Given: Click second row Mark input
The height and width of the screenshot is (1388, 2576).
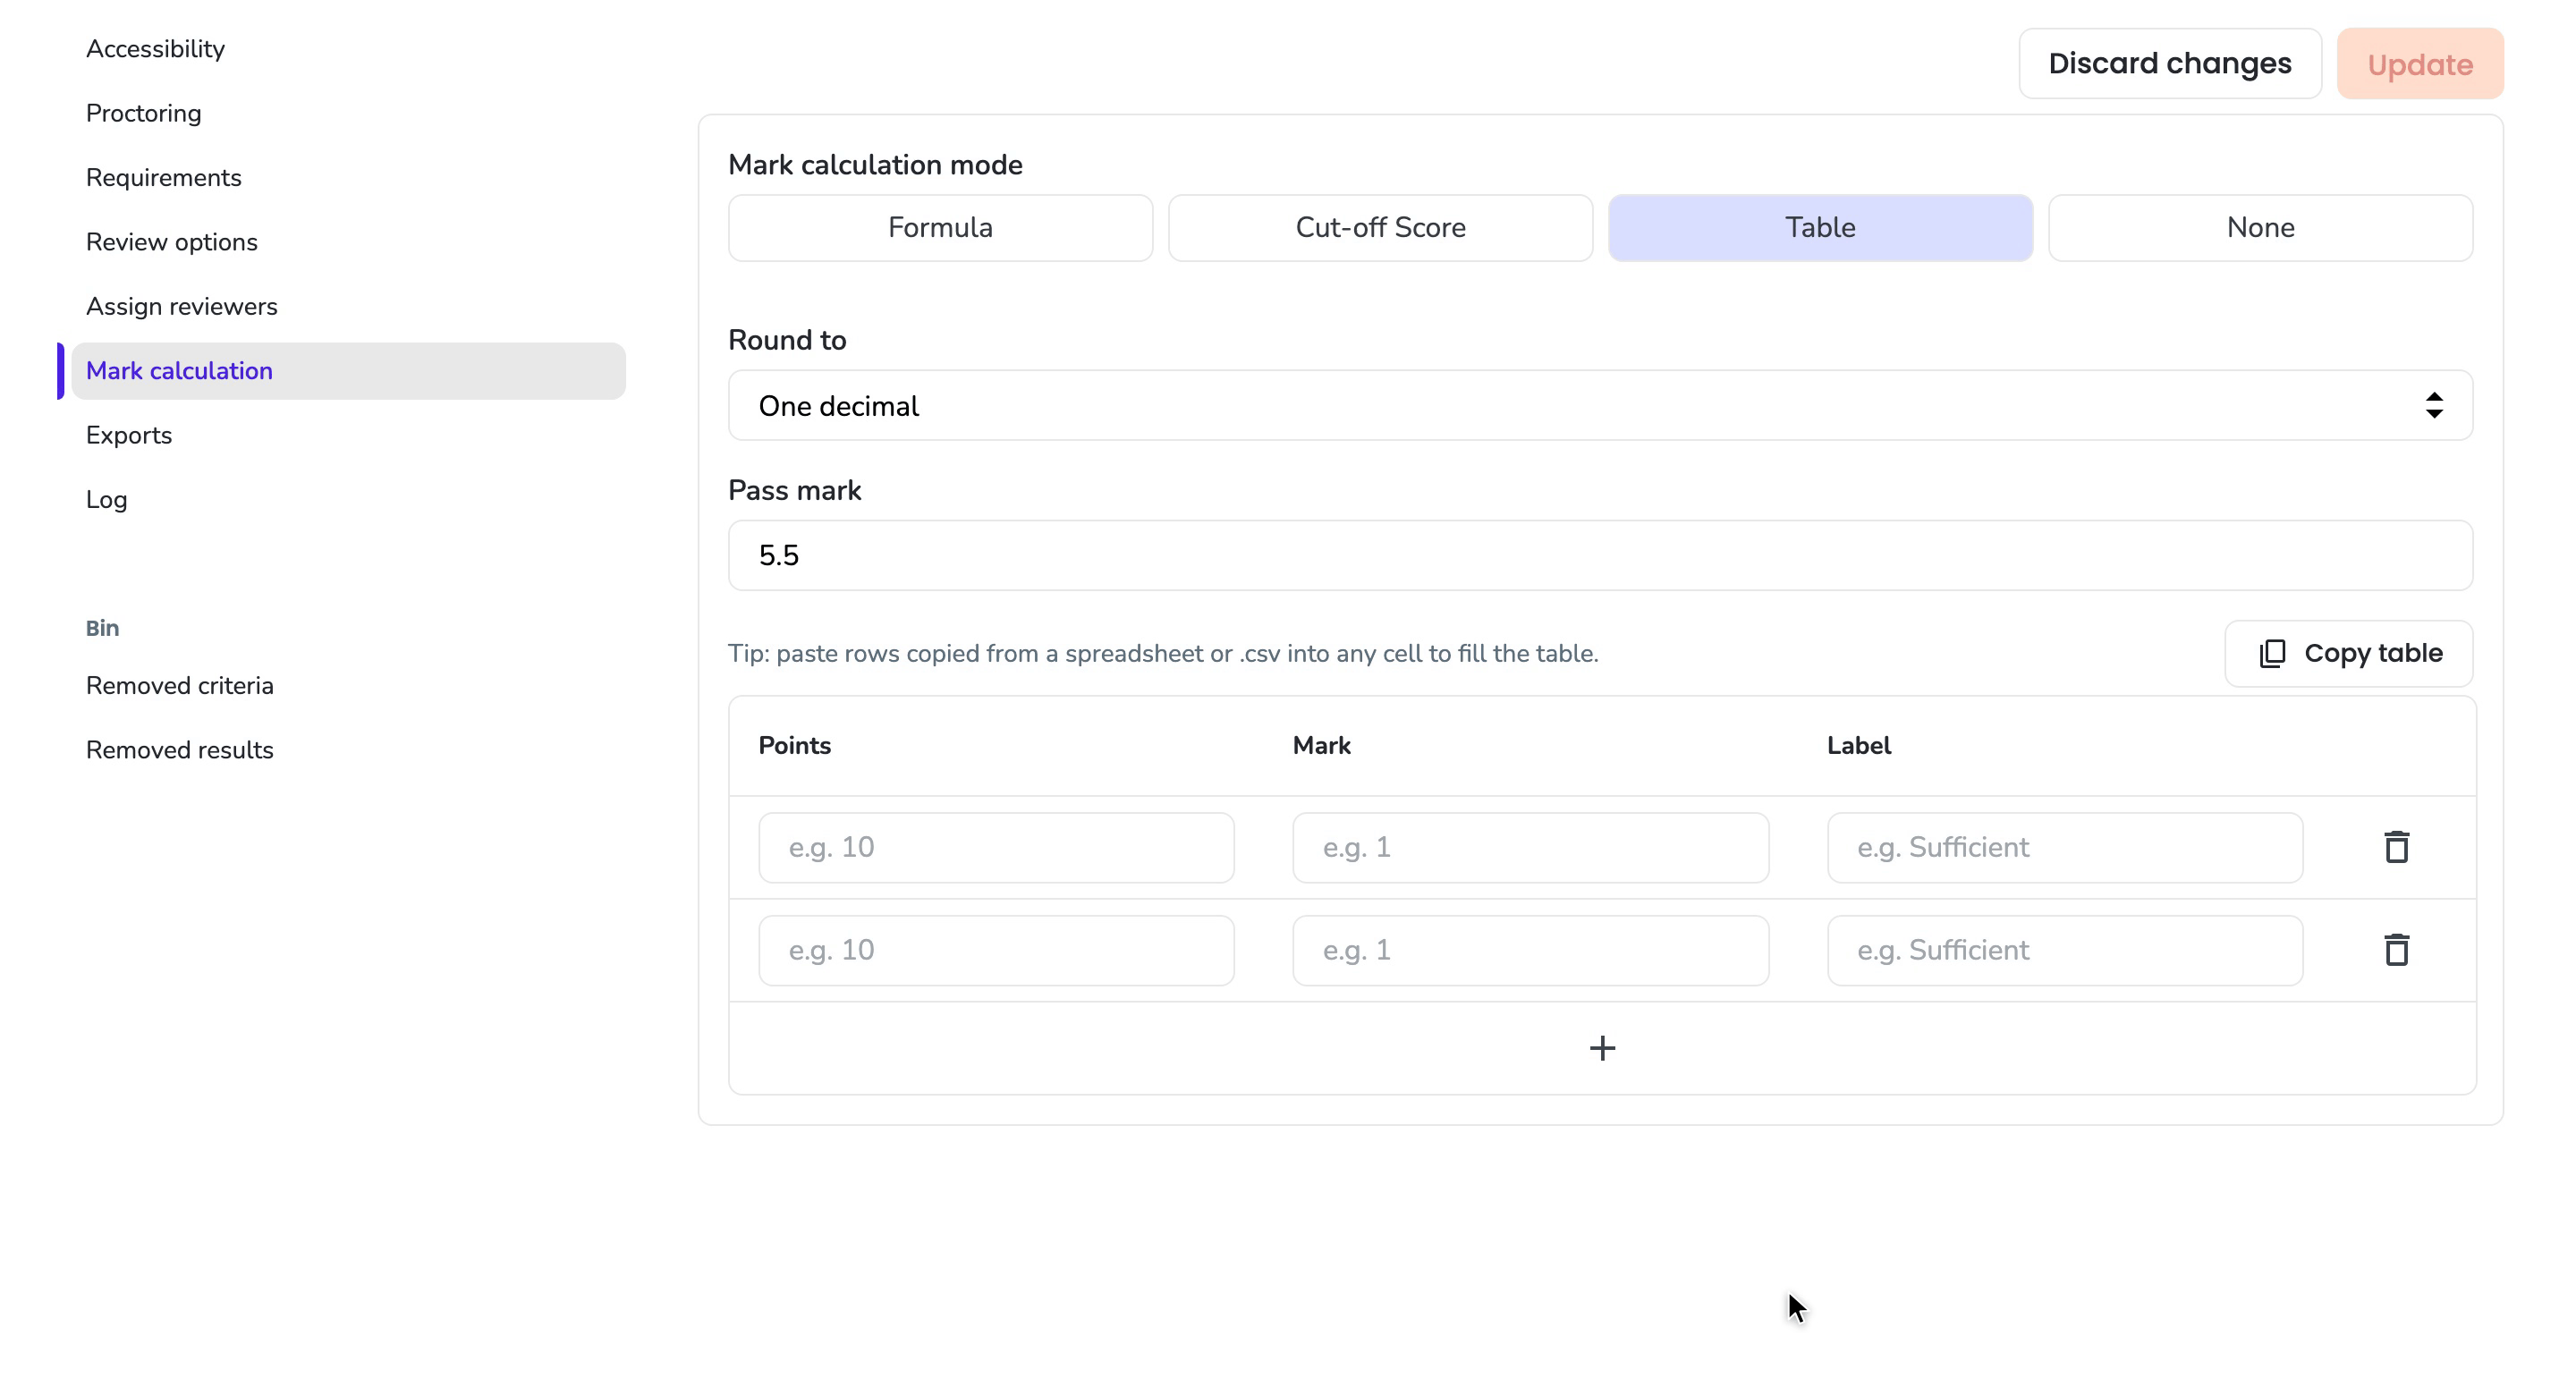Looking at the screenshot, I should pyautogui.click(x=1530, y=950).
